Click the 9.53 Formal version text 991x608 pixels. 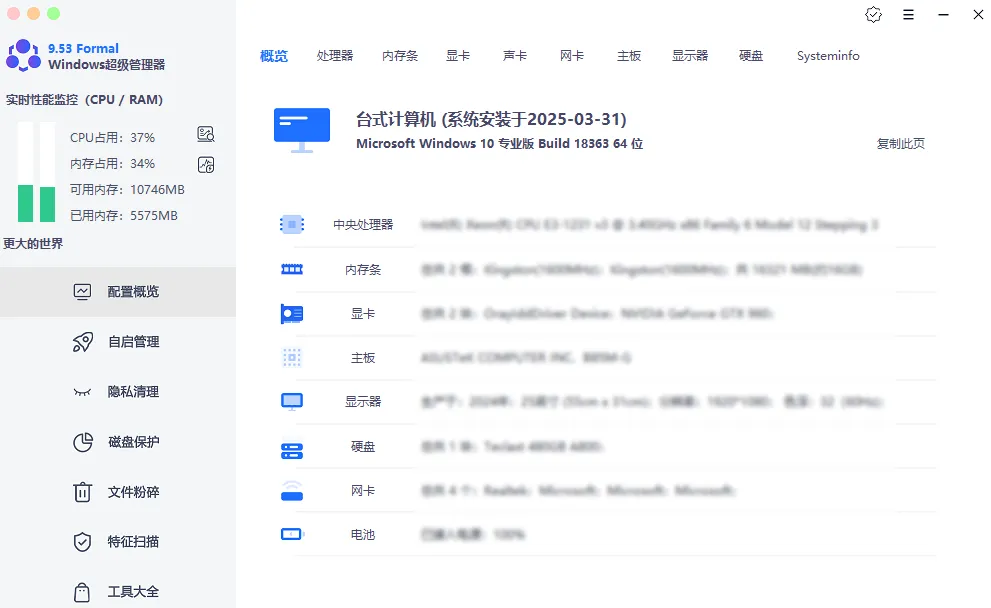(83, 48)
